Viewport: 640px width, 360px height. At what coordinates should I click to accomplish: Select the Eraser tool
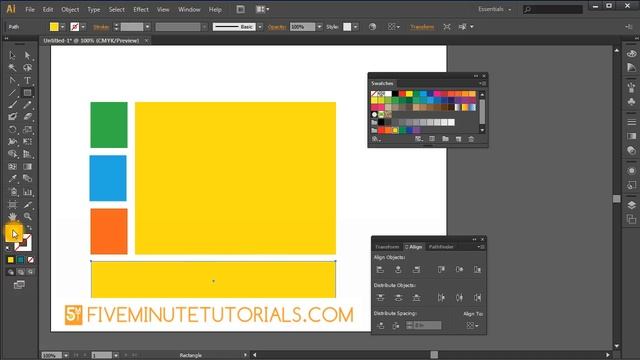click(x=27, y=117)
